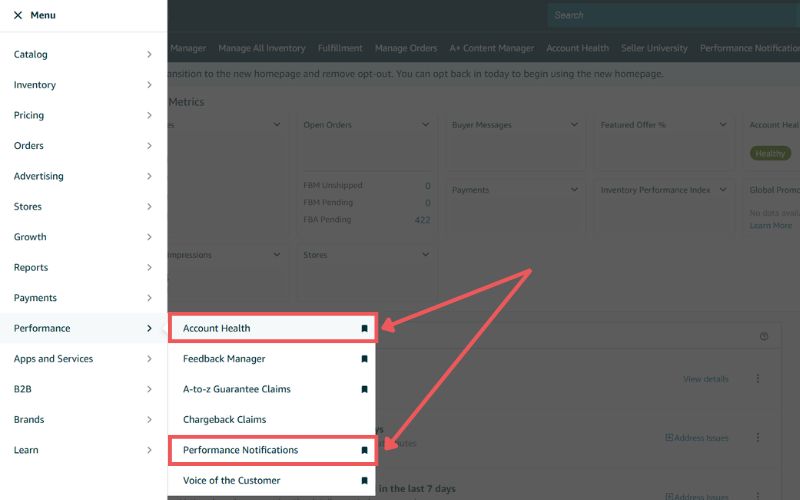Image resolution: width=800 pixels, height=500 pixels.
Task: Open Account Health top navigation link
Action: 578,48
